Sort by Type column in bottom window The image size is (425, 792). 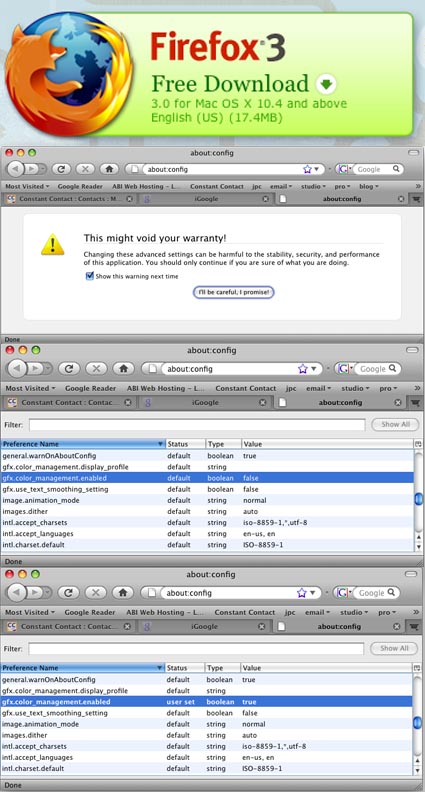(222, 668)
